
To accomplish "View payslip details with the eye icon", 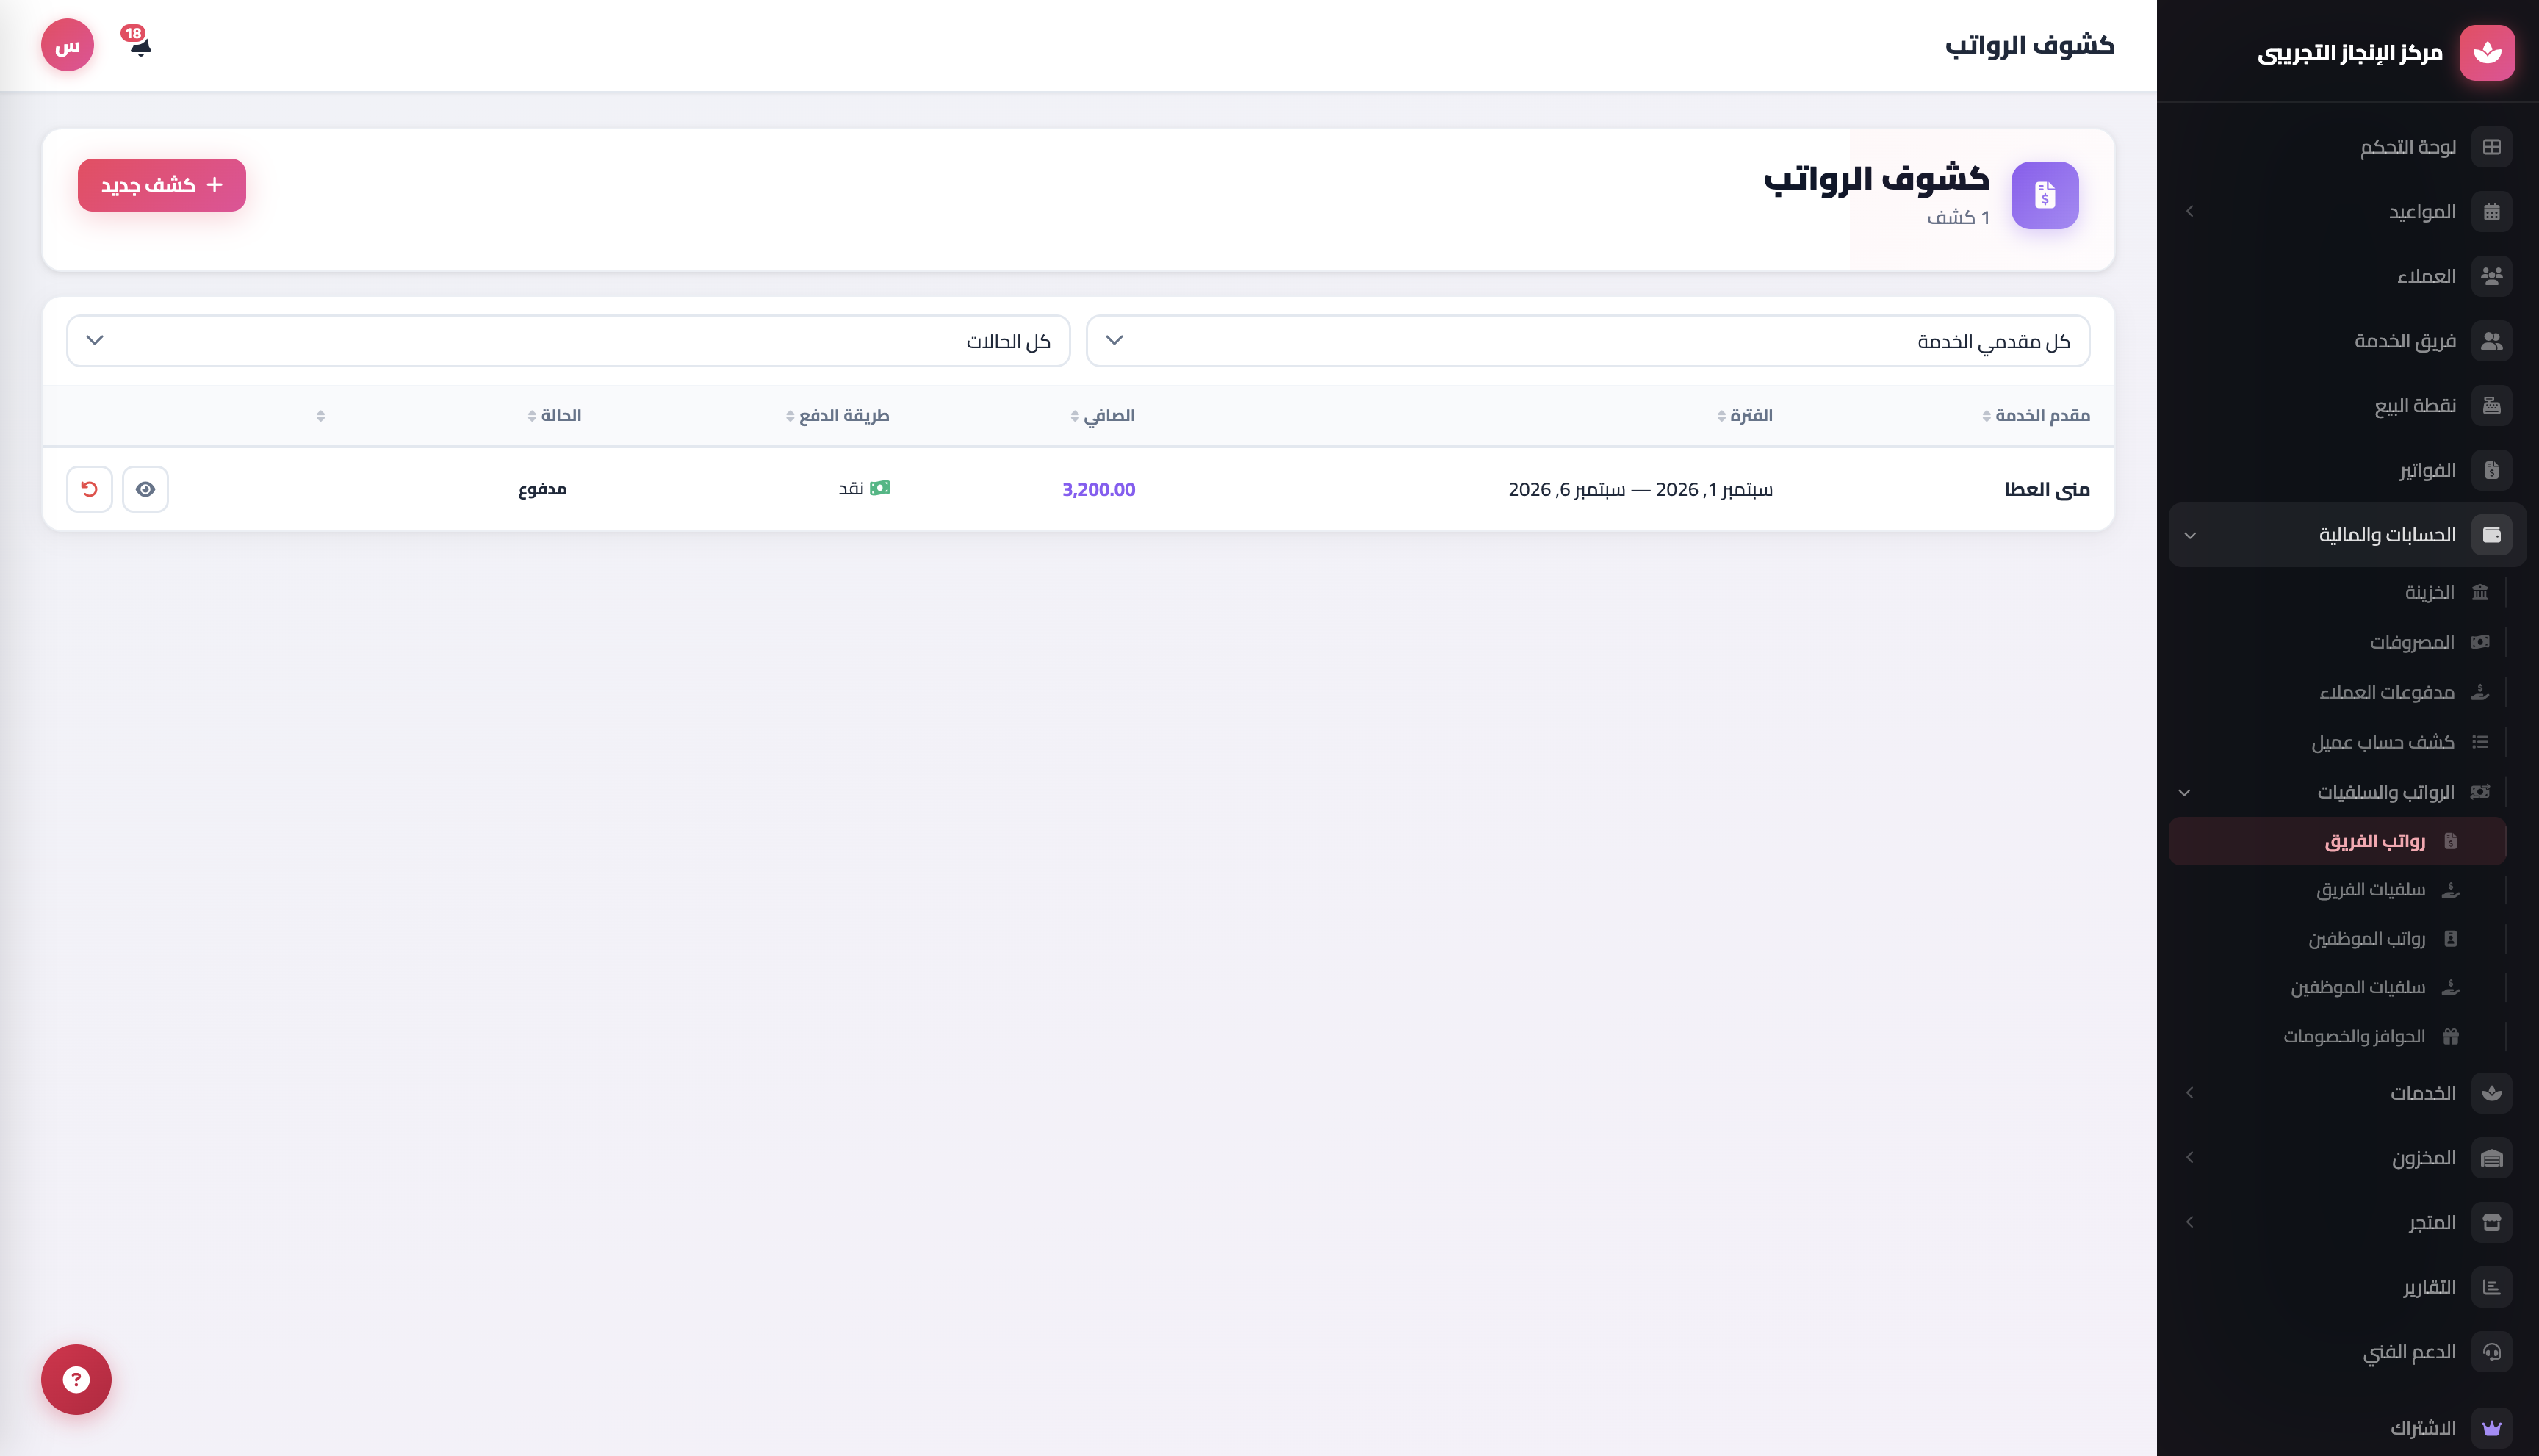I will 145,489.
